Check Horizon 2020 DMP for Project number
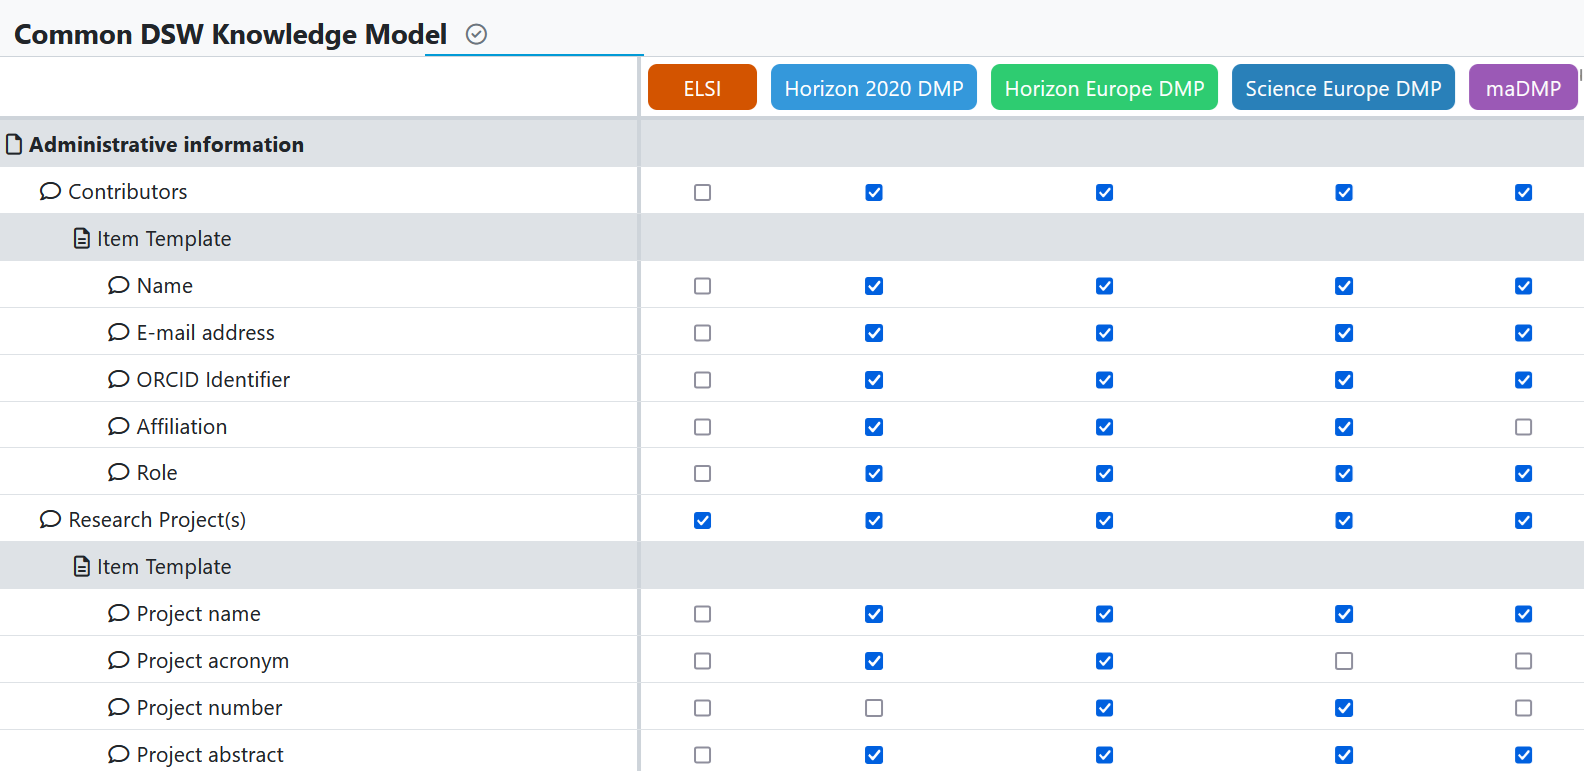The image size is (1584, 771). (x=874, y=708)
